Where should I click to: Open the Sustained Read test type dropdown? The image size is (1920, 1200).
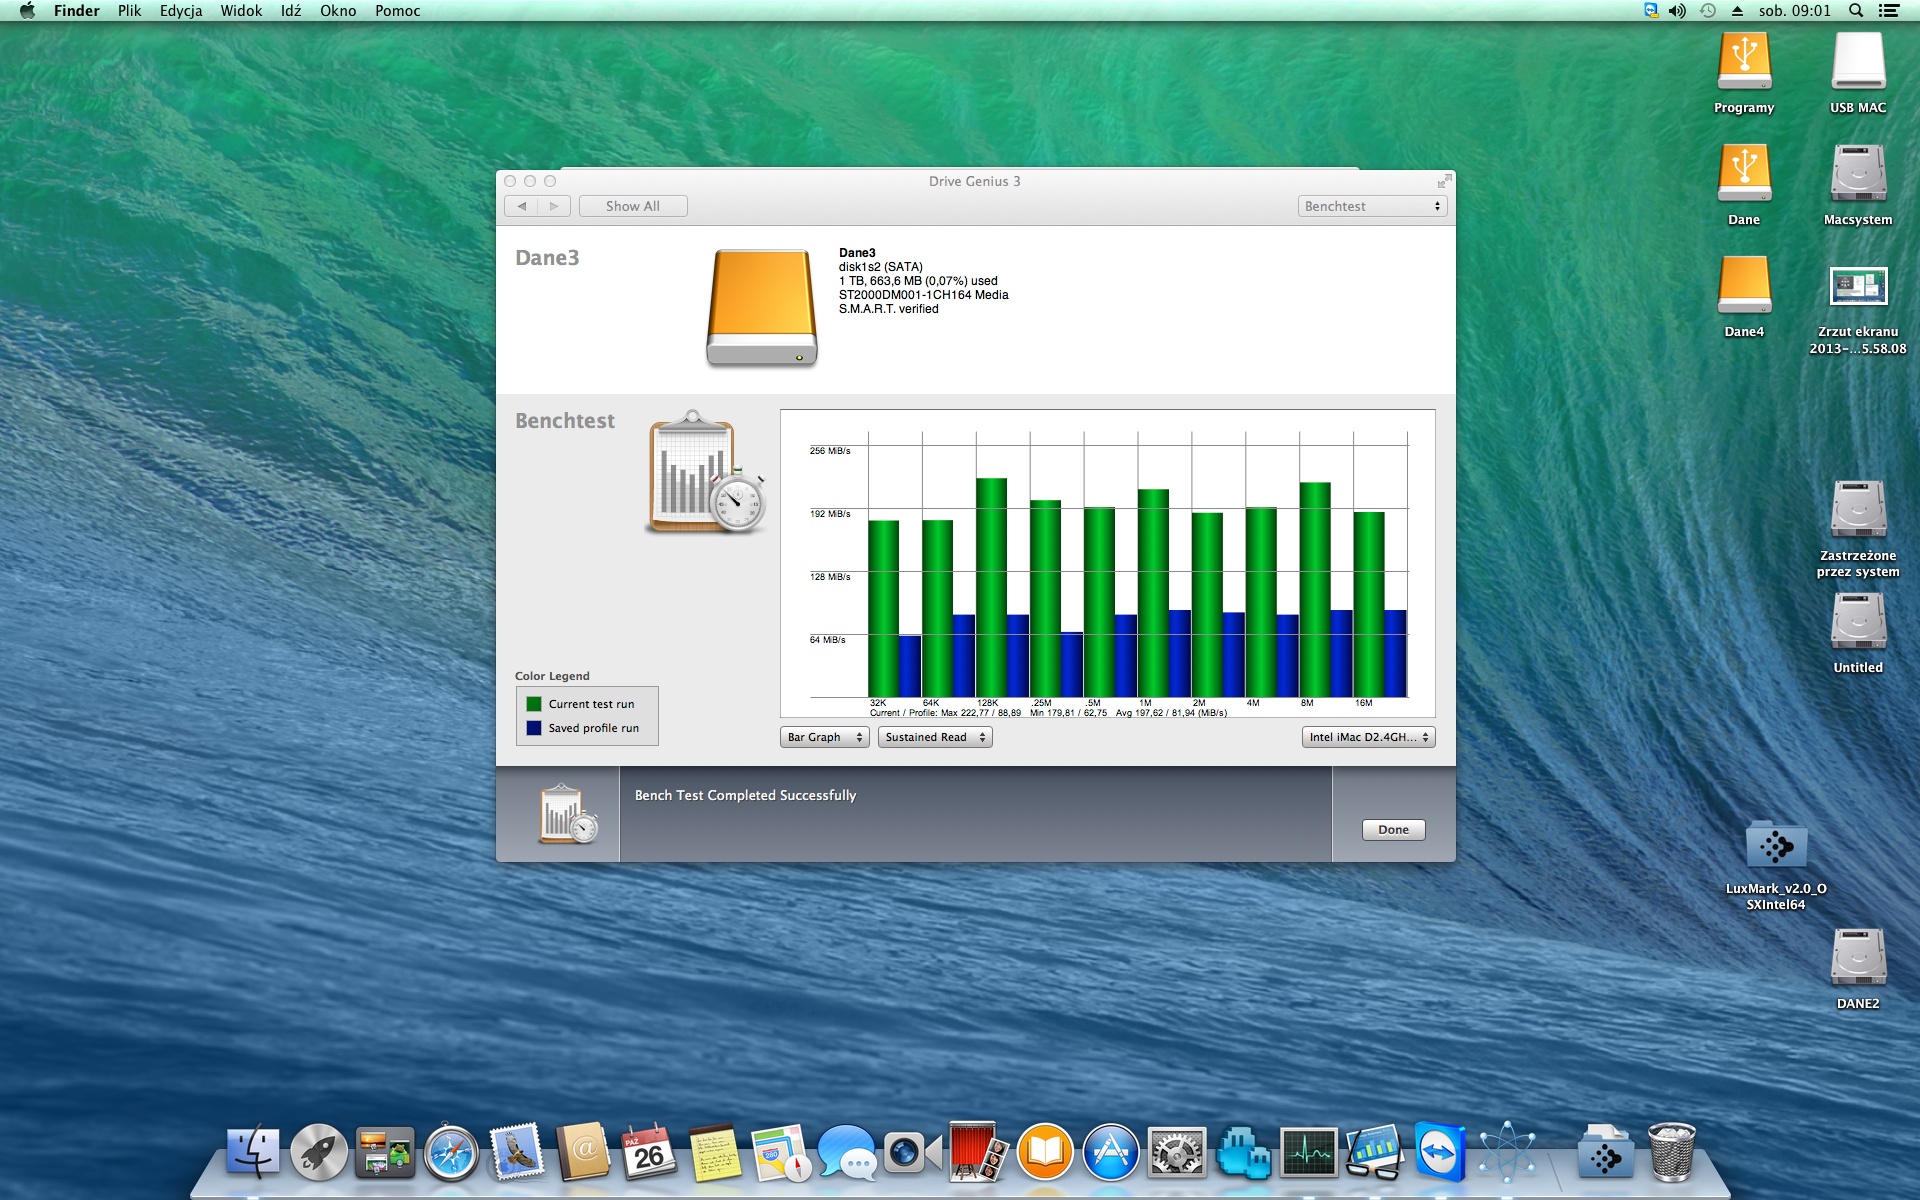[935, 737]
